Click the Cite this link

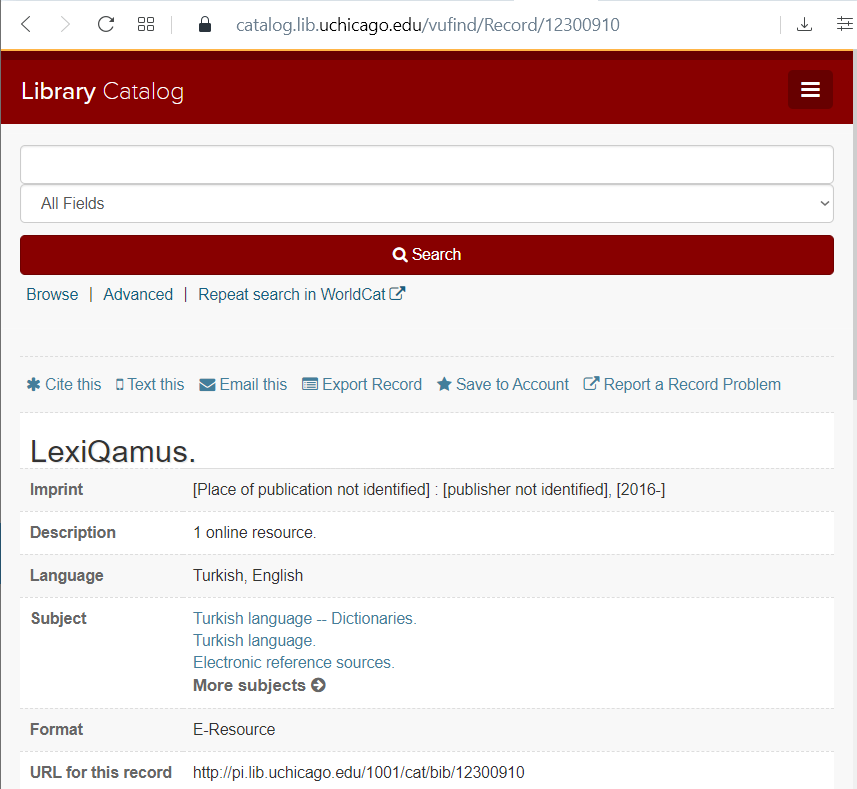click(64, 385)
